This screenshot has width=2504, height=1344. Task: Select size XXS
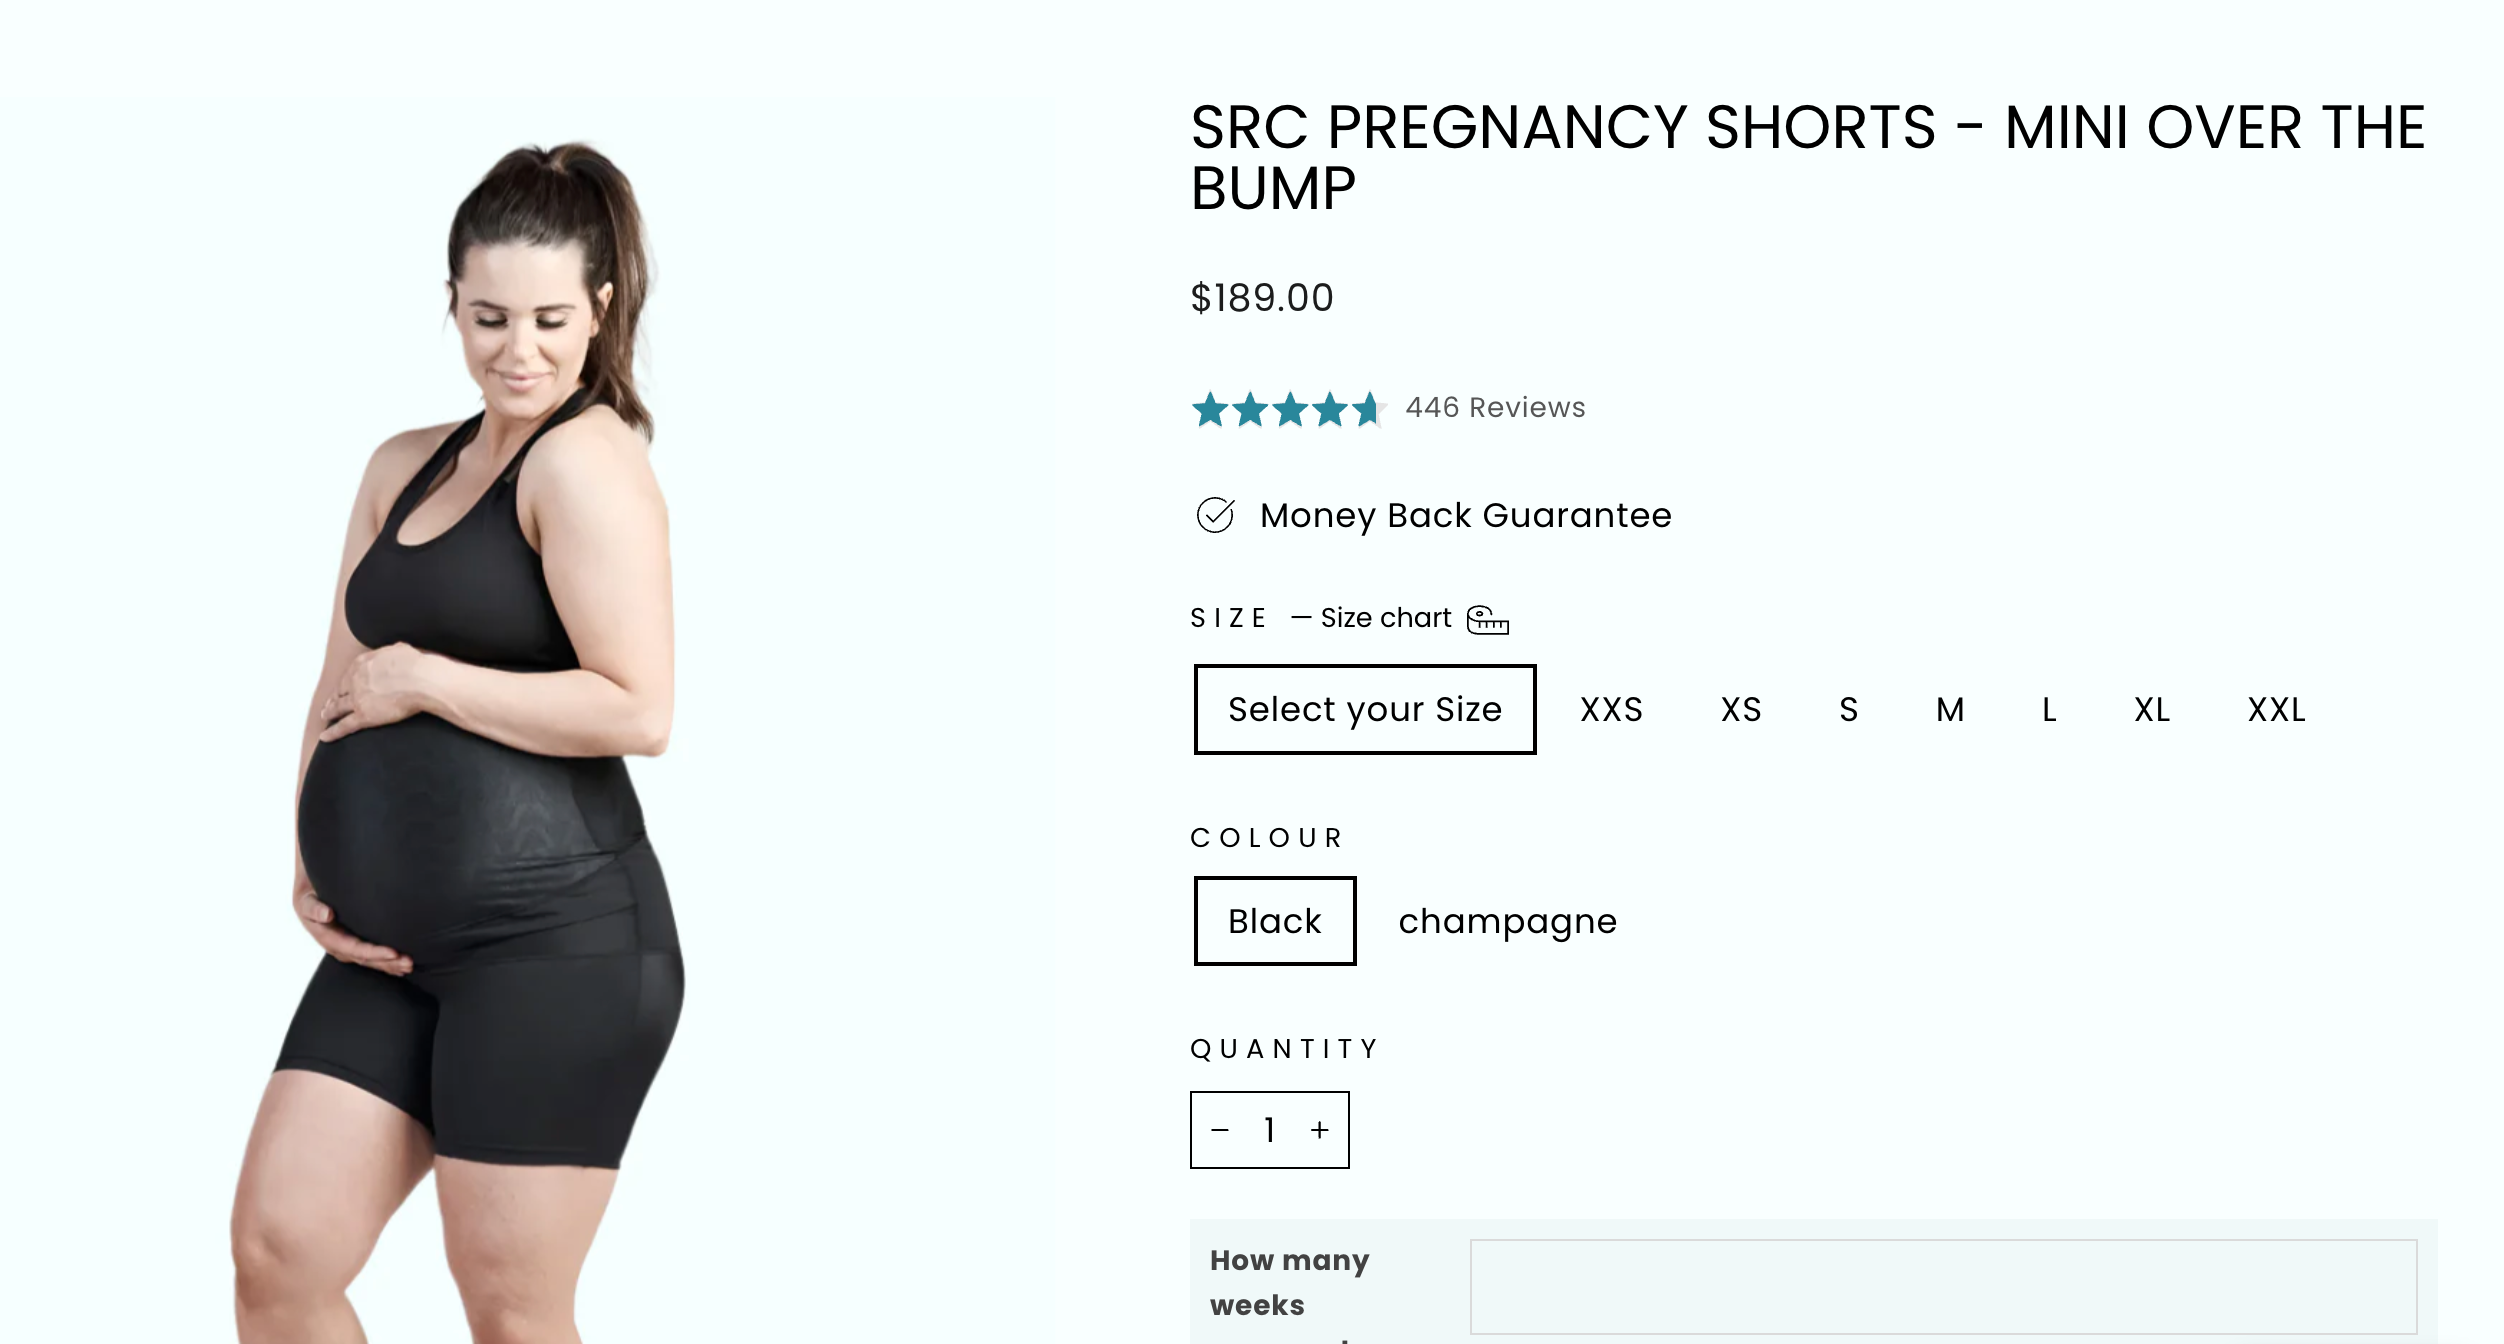click(1611, 710)
